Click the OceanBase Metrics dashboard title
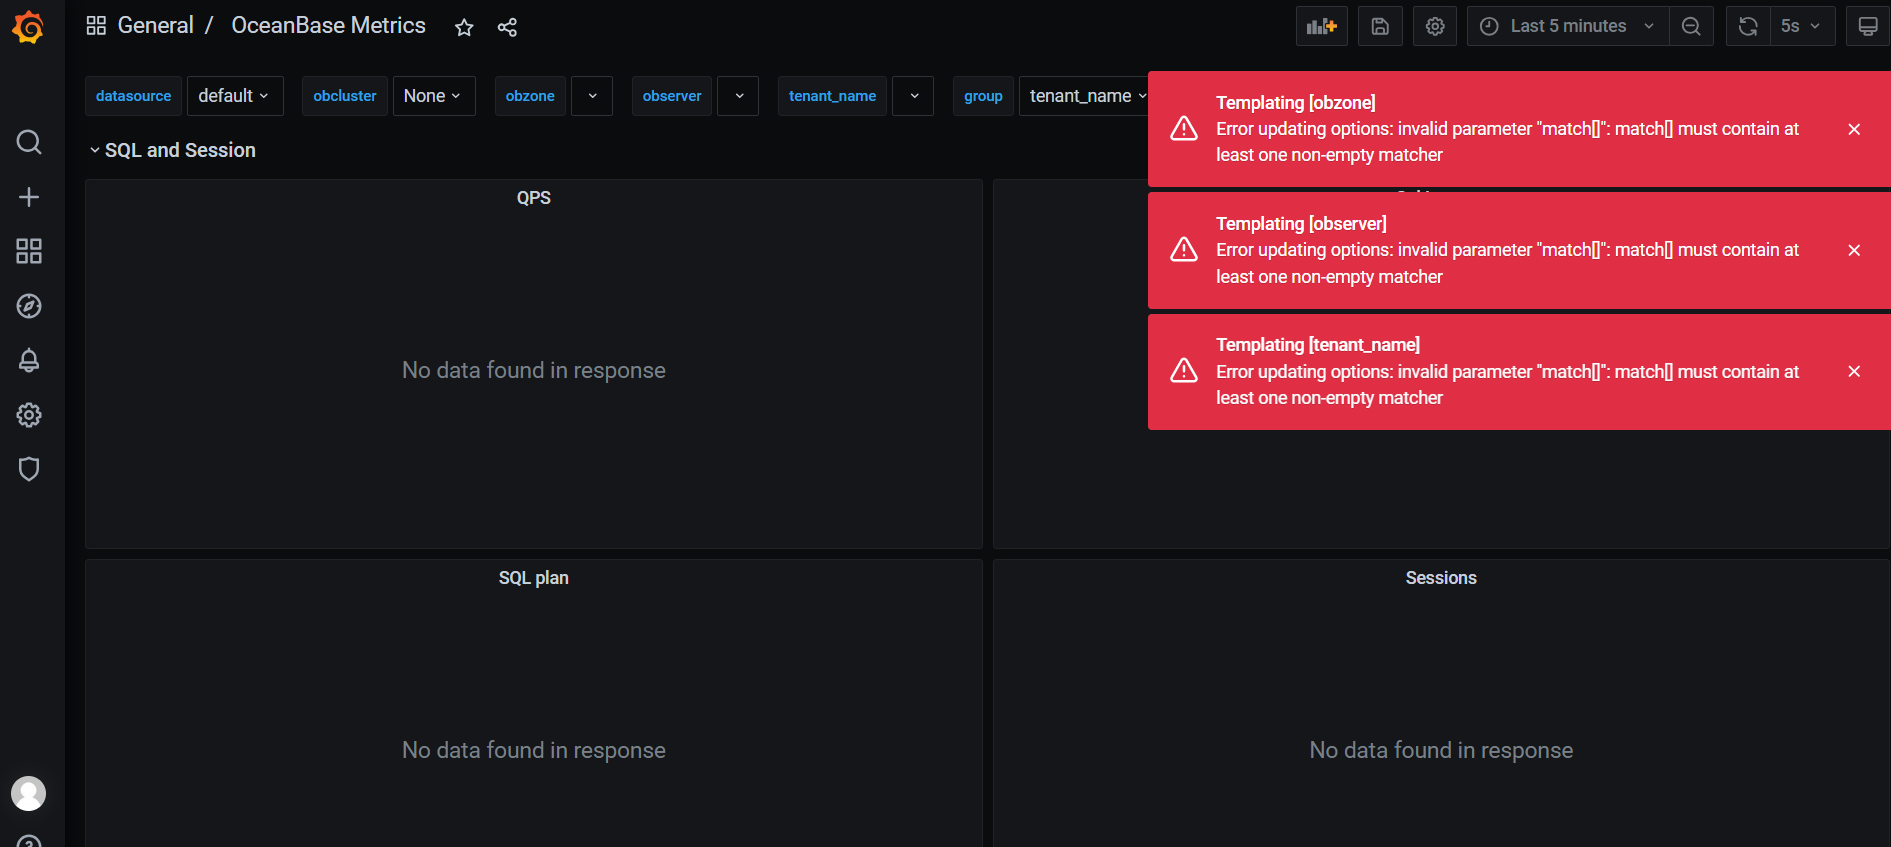This screenshot has height=847, width=1891. [328, 26]
